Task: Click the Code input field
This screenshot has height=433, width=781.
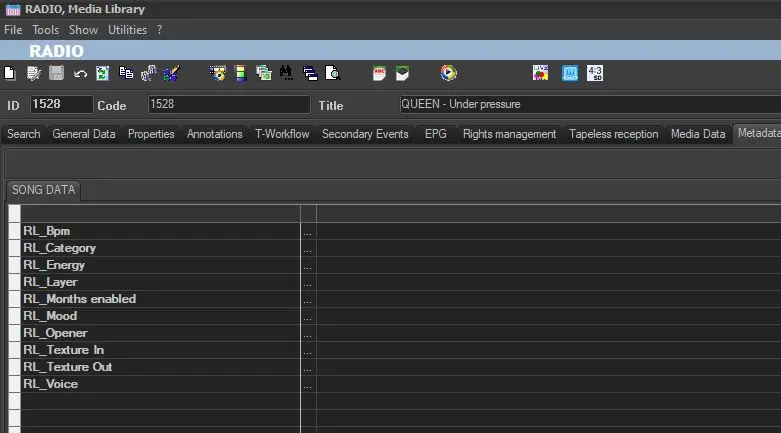Action: pos(229,104)
